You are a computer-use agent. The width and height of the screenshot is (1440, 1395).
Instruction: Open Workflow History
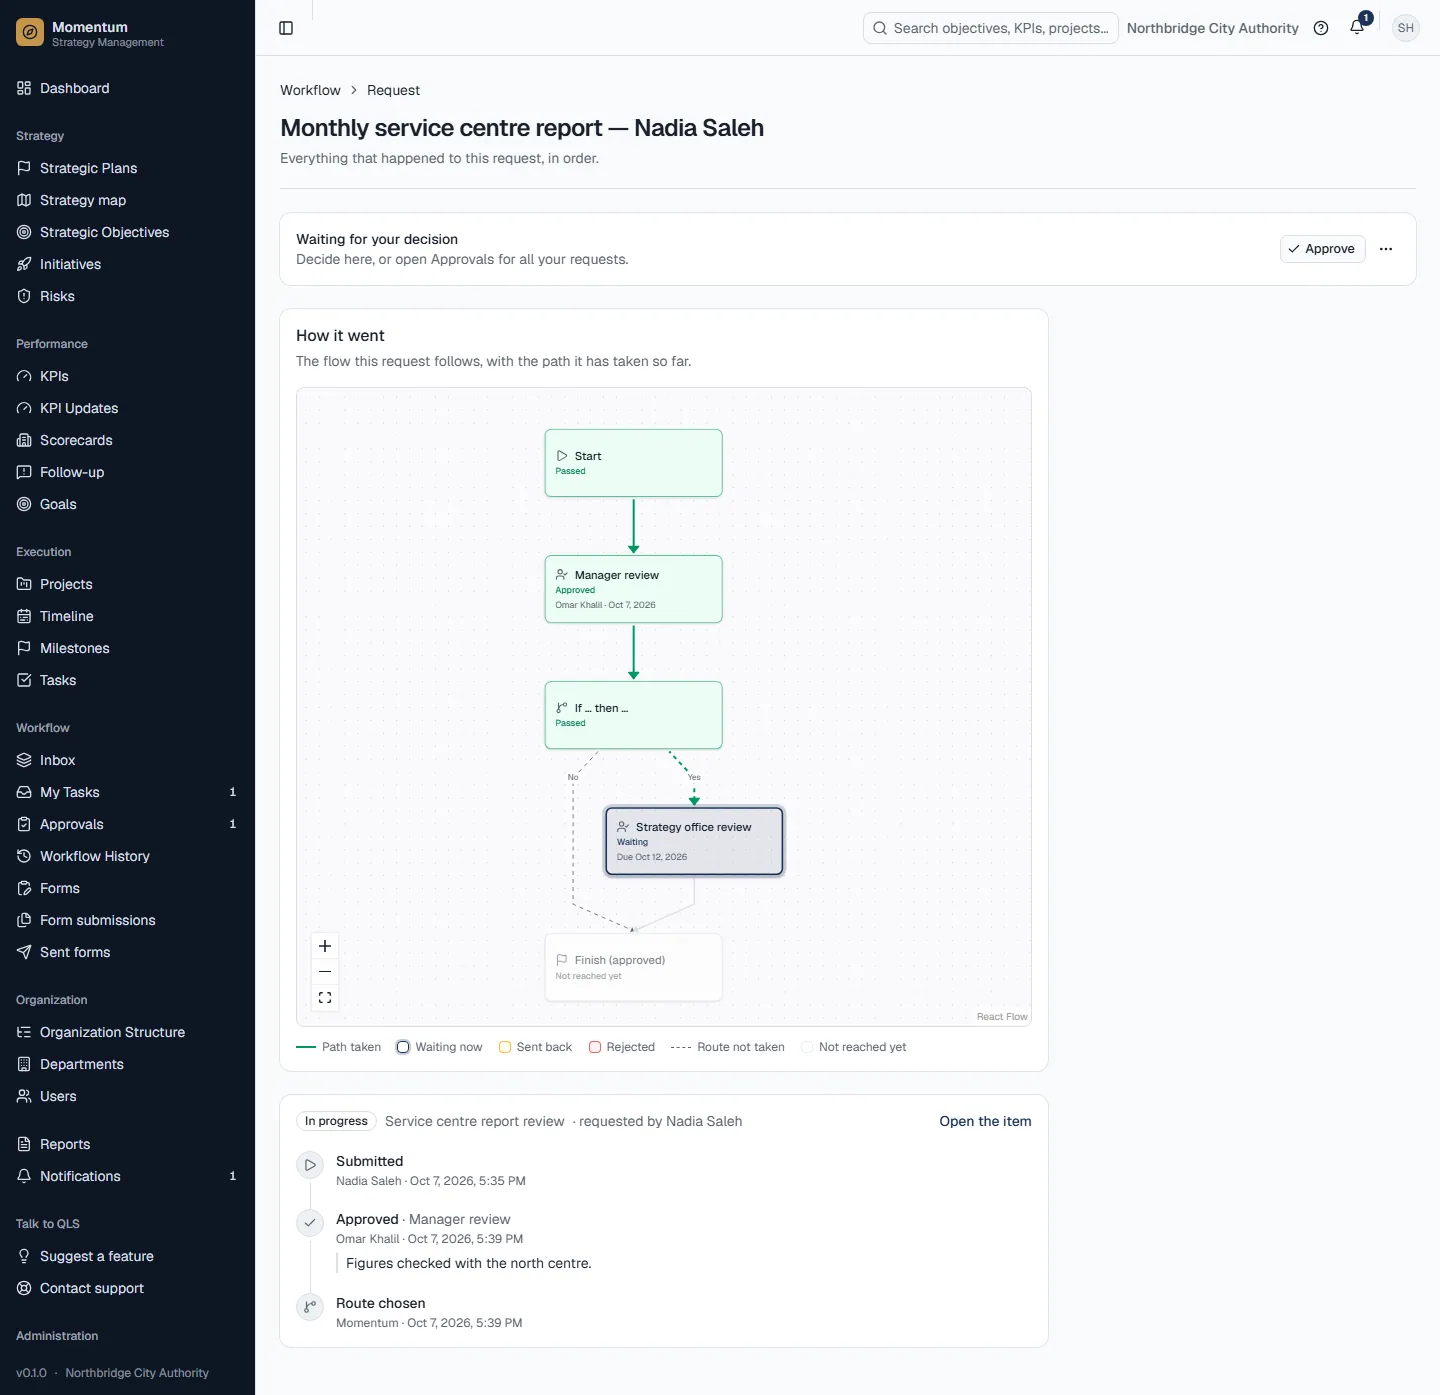[x=127, y=856]
